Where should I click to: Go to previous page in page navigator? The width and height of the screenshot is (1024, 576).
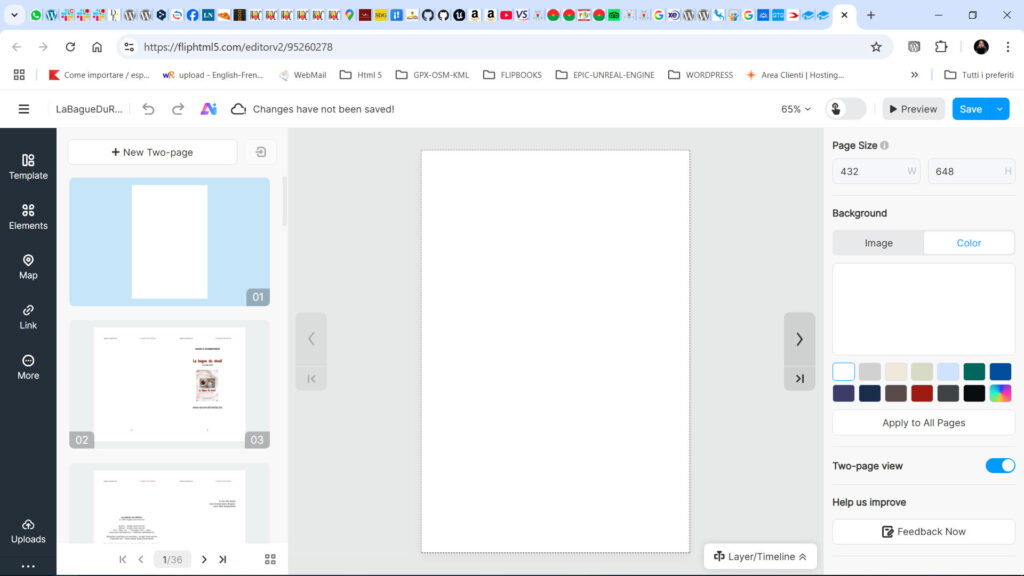pyautogui.click(x=141, y=560)
